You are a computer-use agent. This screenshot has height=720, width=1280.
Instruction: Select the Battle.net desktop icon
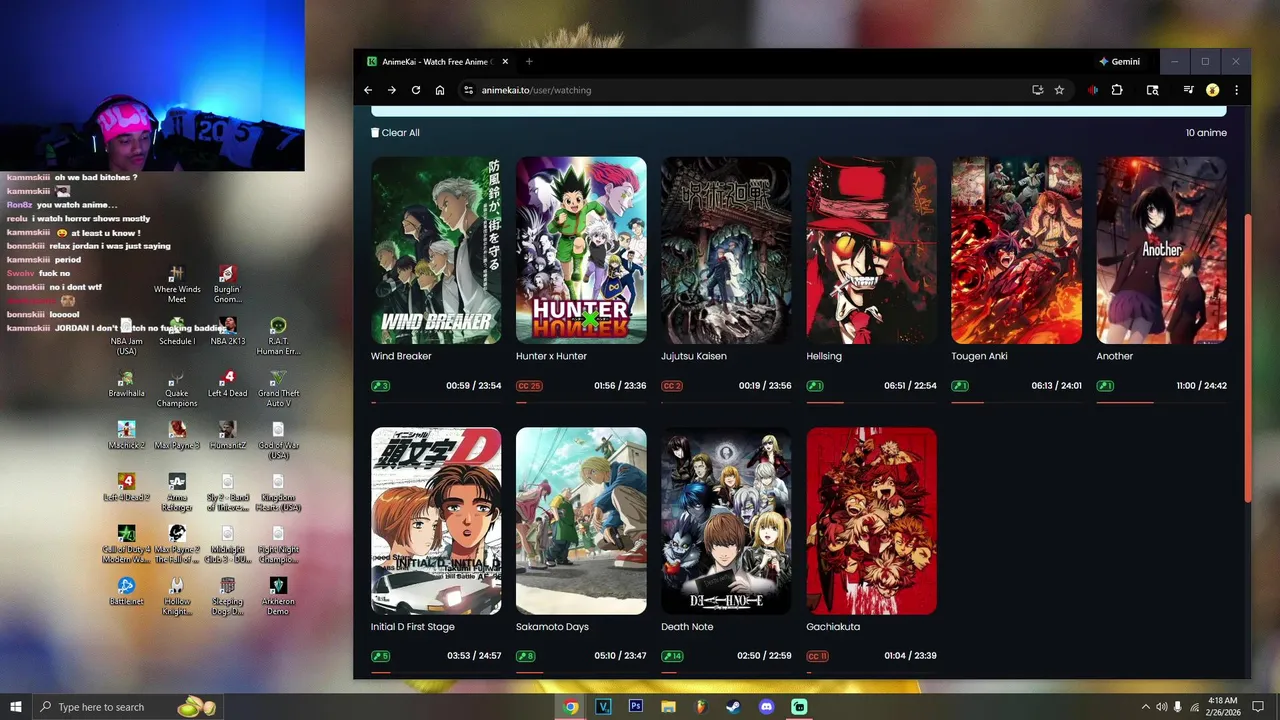click(x=126, y=591)
